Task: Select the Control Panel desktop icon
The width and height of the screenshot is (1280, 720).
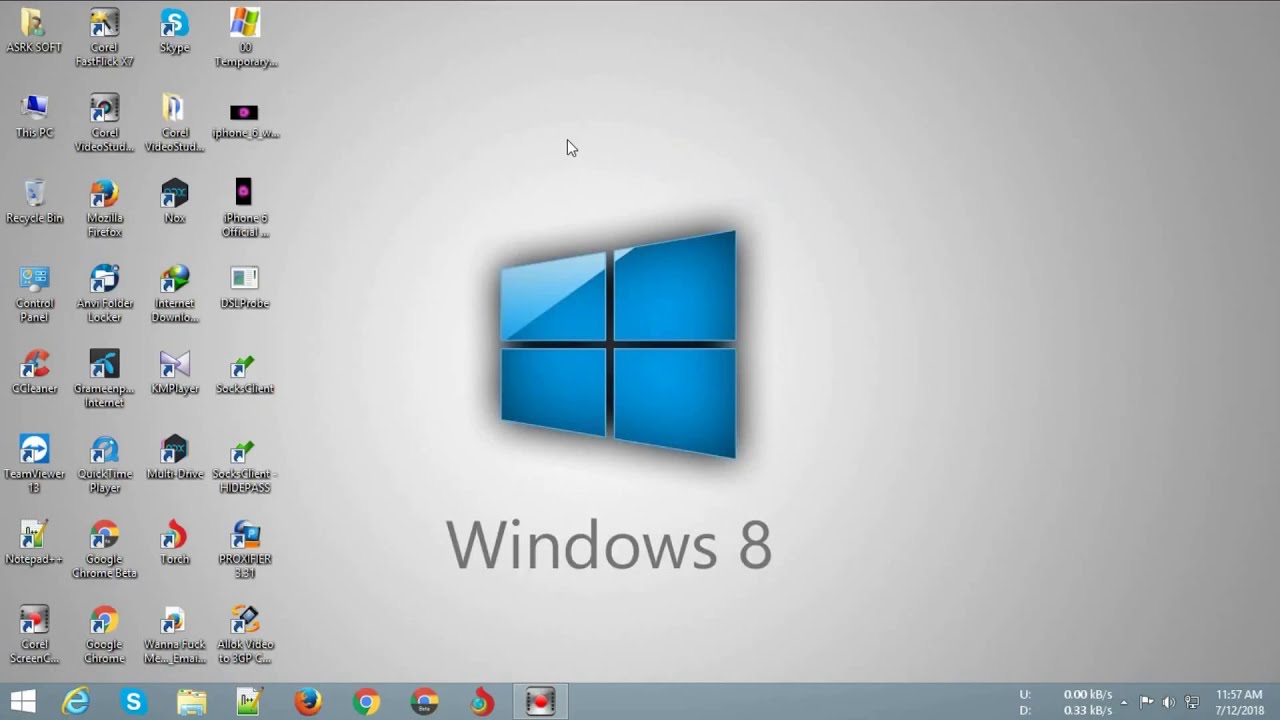Action: point(34,294)
